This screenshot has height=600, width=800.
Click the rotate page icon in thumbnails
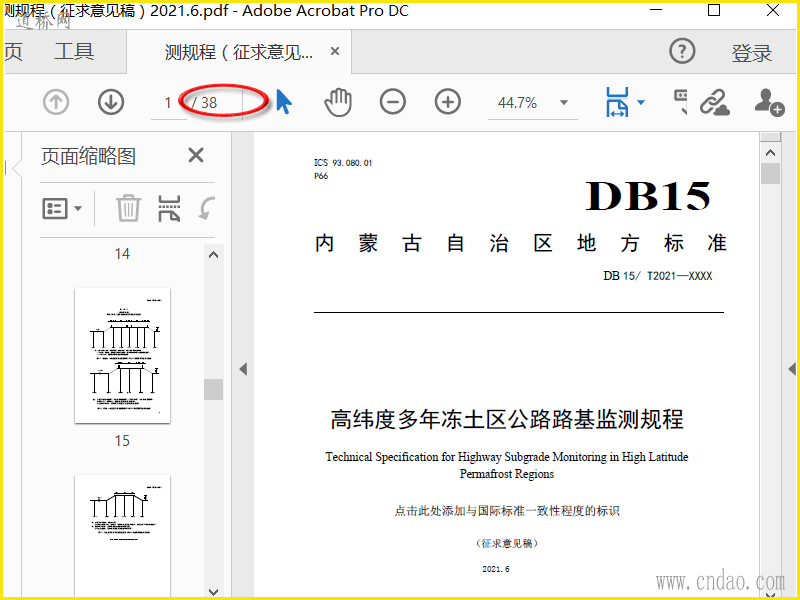[x=207, y=208]
